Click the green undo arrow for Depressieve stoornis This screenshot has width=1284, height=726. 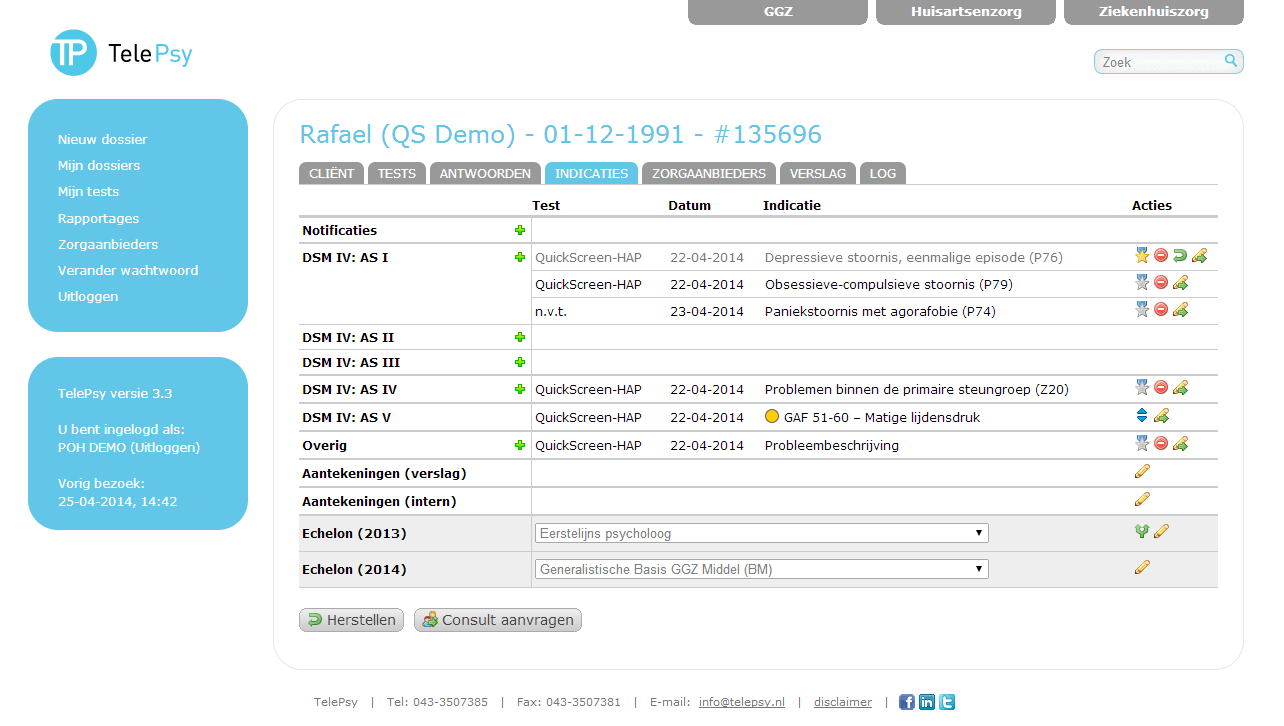point(1180,256)
